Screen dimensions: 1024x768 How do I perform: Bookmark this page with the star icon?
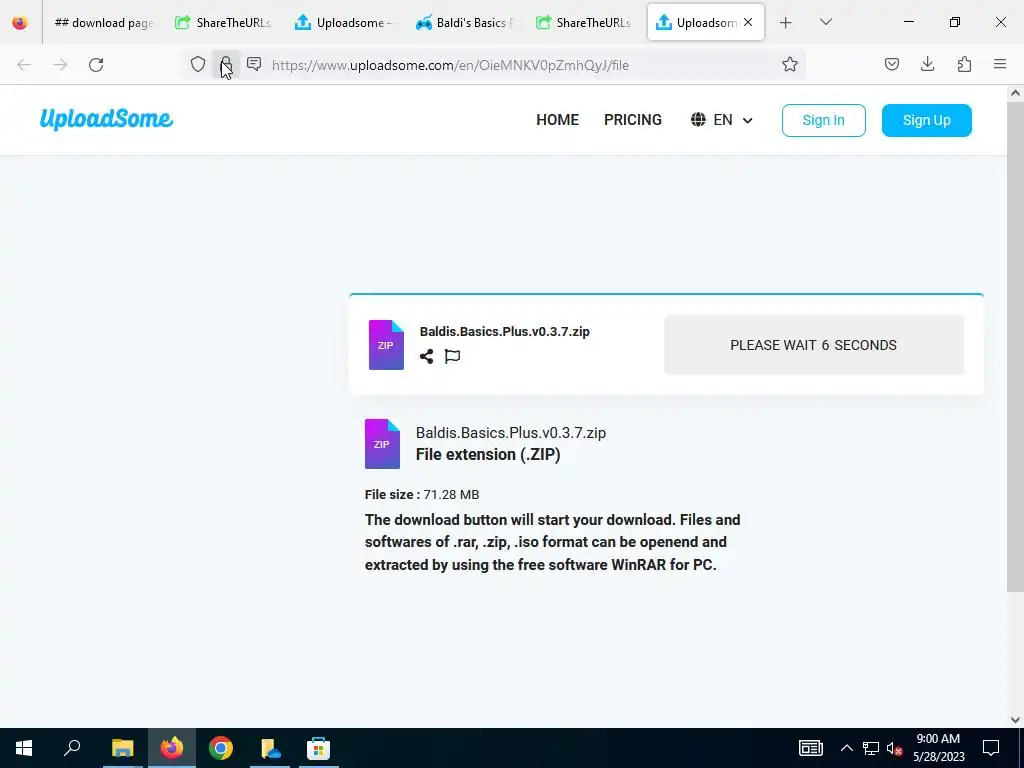(x=790, y=64)
